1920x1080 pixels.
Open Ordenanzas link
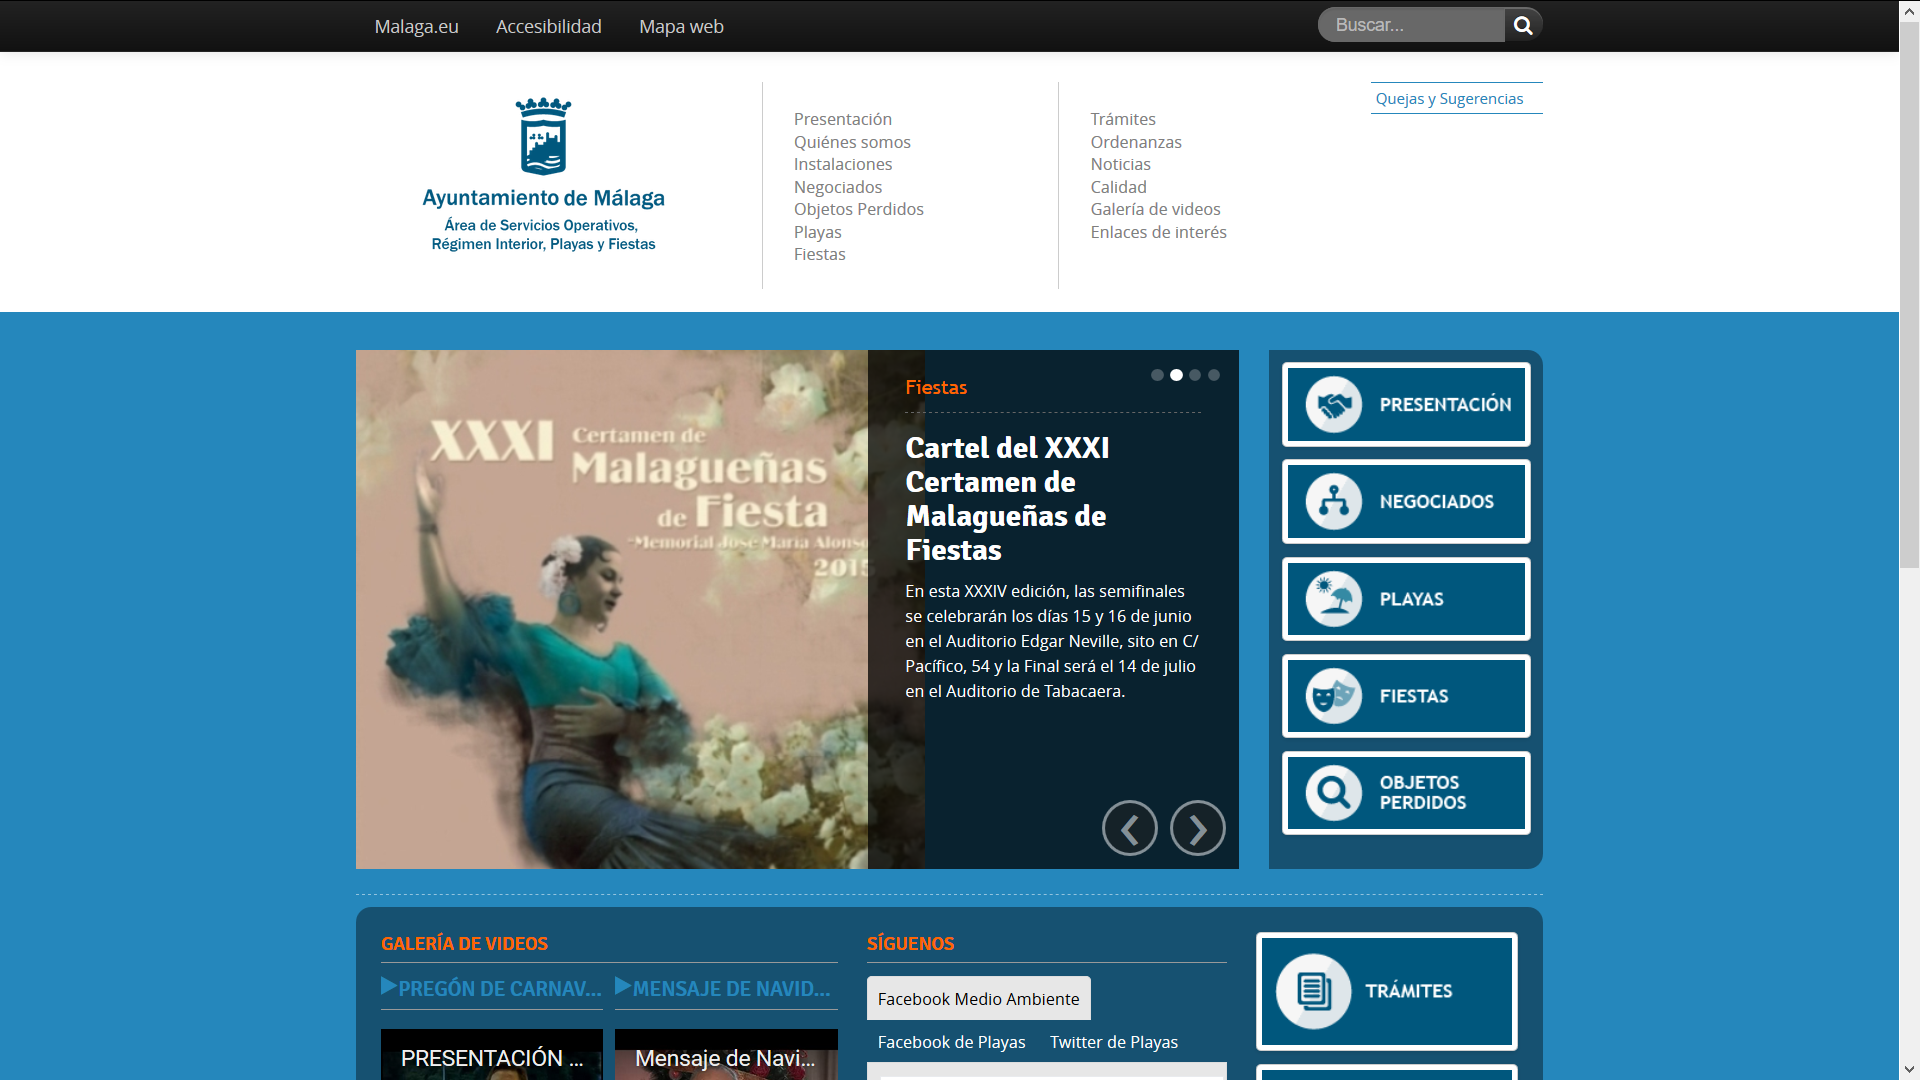click(x=1135, y=142)
